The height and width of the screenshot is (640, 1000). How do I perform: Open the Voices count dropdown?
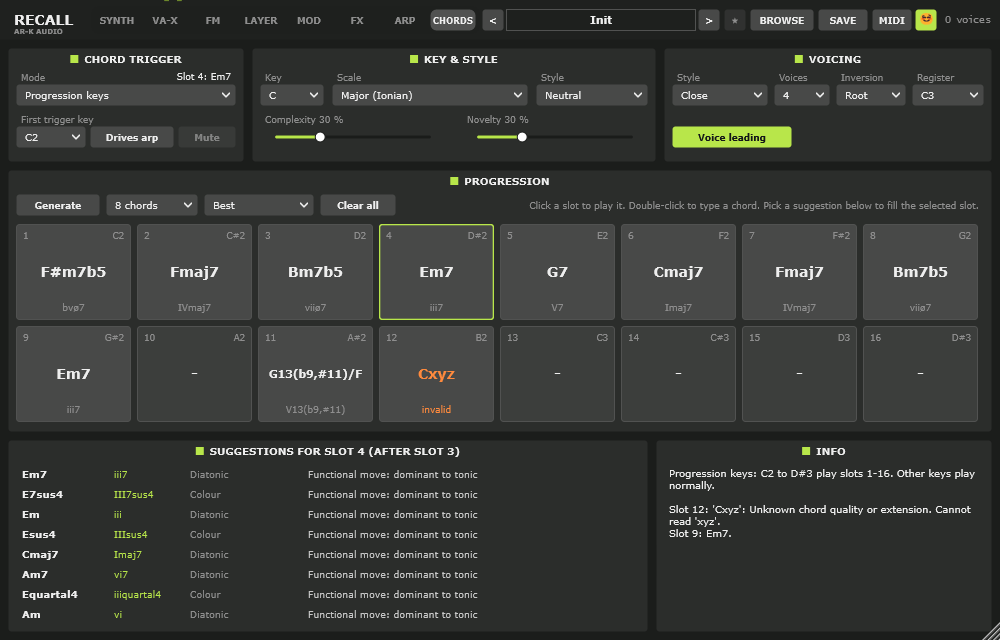802,96
